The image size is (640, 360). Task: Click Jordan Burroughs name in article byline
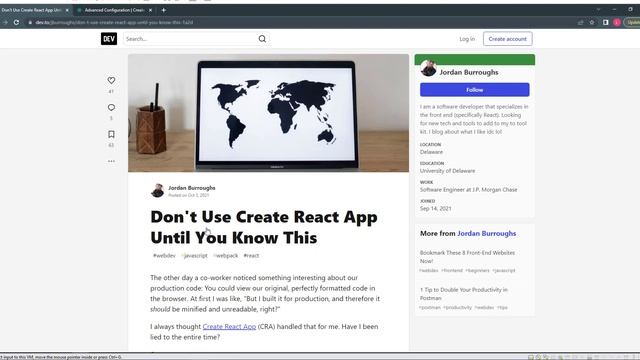click(191, 188)
